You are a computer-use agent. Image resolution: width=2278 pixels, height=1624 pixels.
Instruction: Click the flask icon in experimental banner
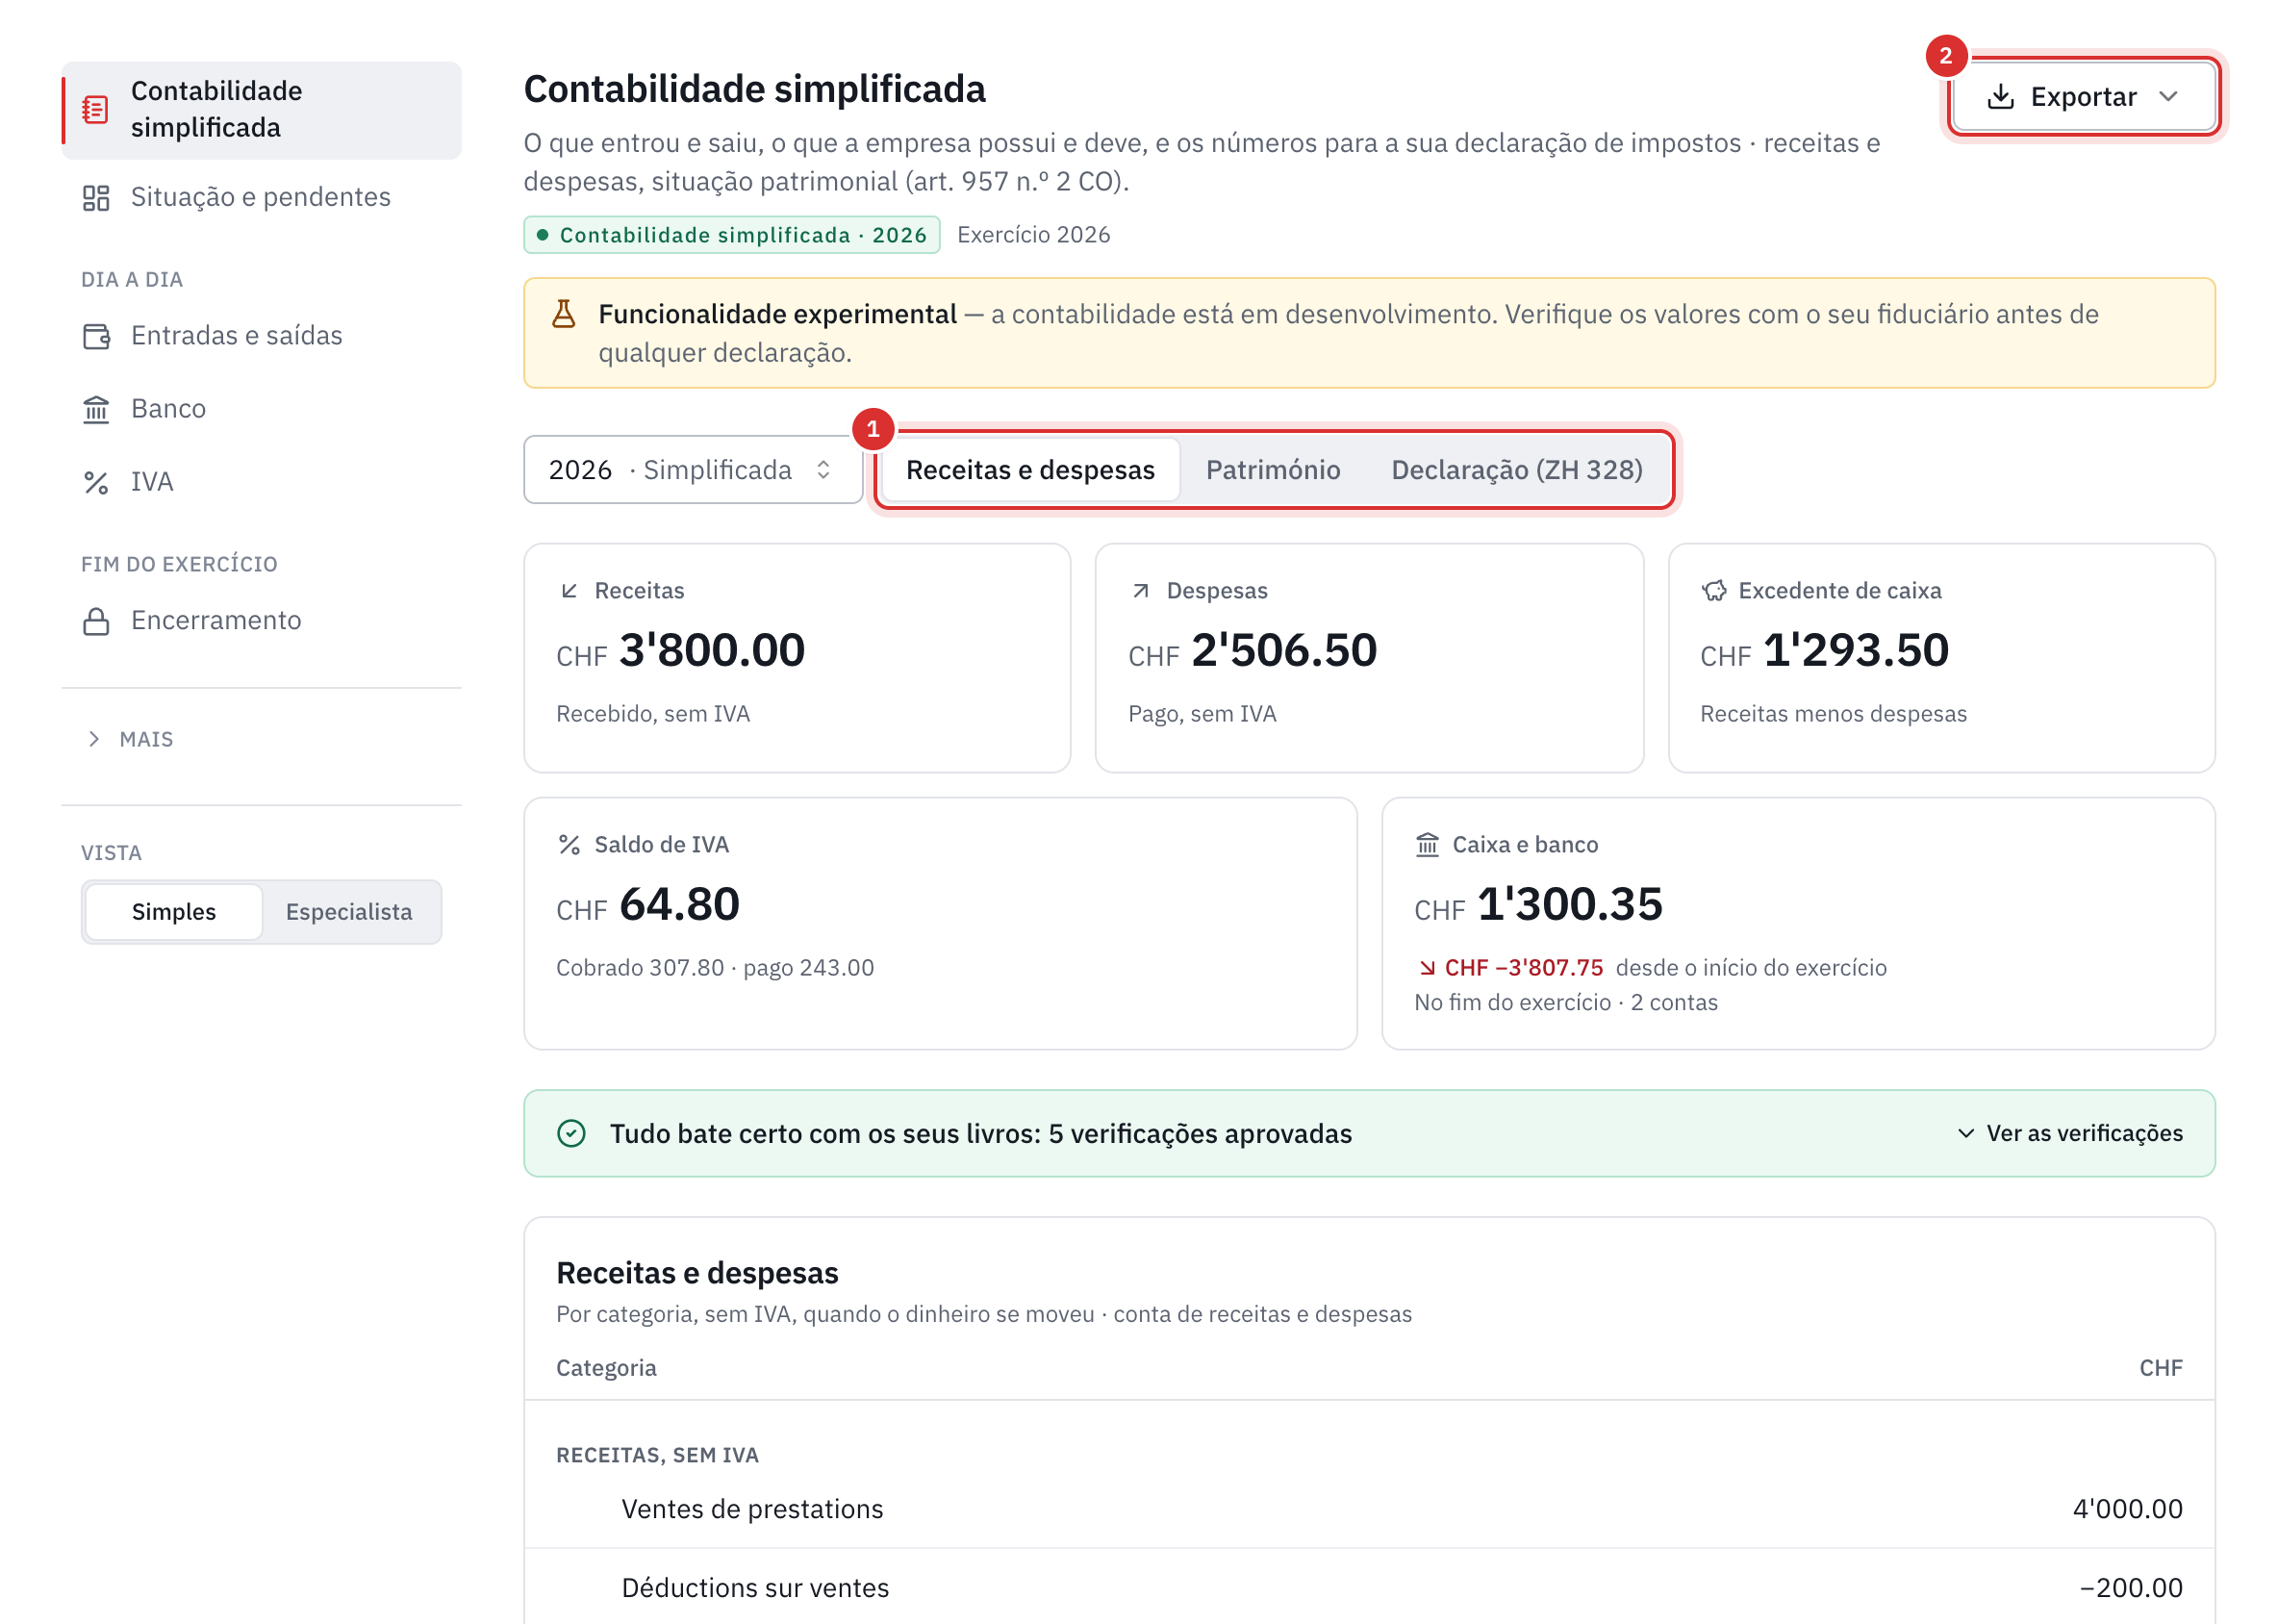(x=564, y=314)
